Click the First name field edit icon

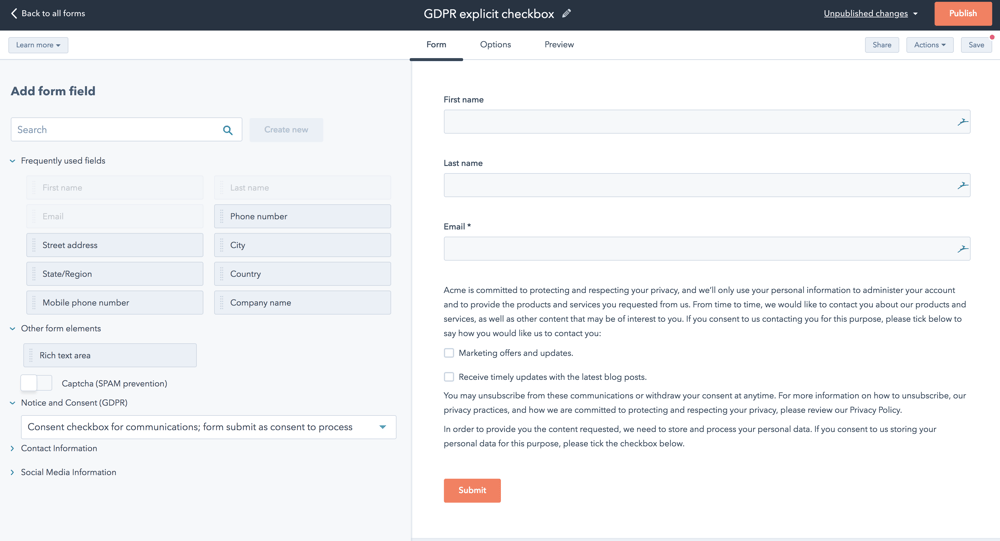962,122
